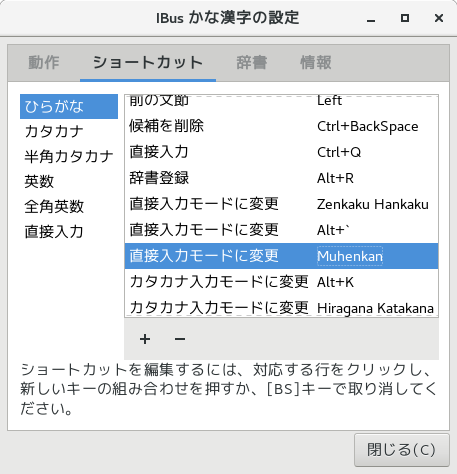Select 全角英数 mode in sidebar

[x=69, y=206]
